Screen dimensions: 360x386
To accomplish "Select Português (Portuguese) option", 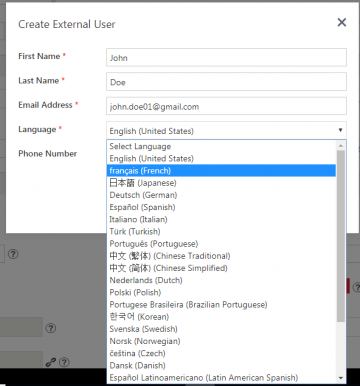I will 221,244.
